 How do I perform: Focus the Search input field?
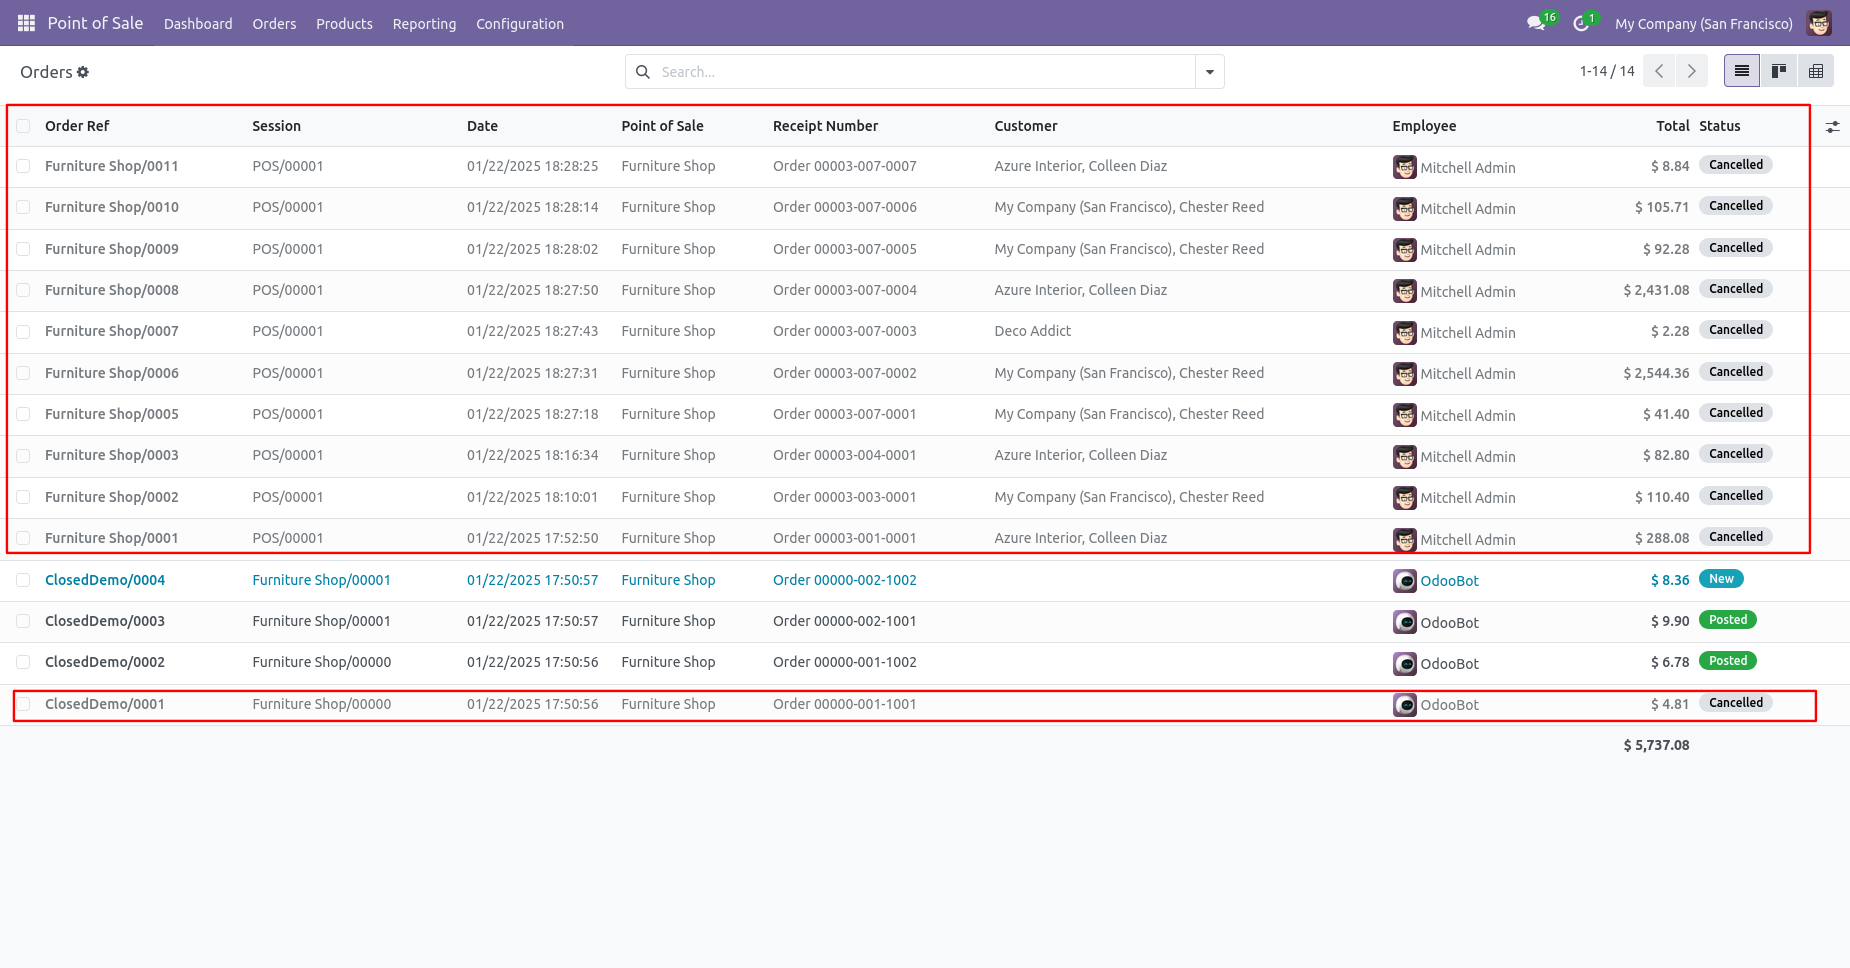(x=925, y=72)
